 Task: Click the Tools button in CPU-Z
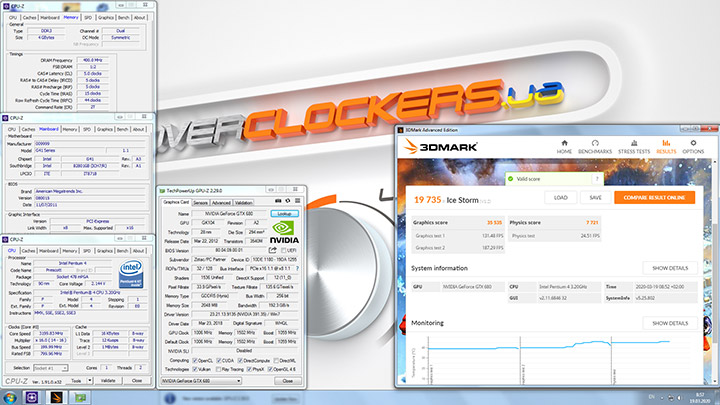(76, 381)
